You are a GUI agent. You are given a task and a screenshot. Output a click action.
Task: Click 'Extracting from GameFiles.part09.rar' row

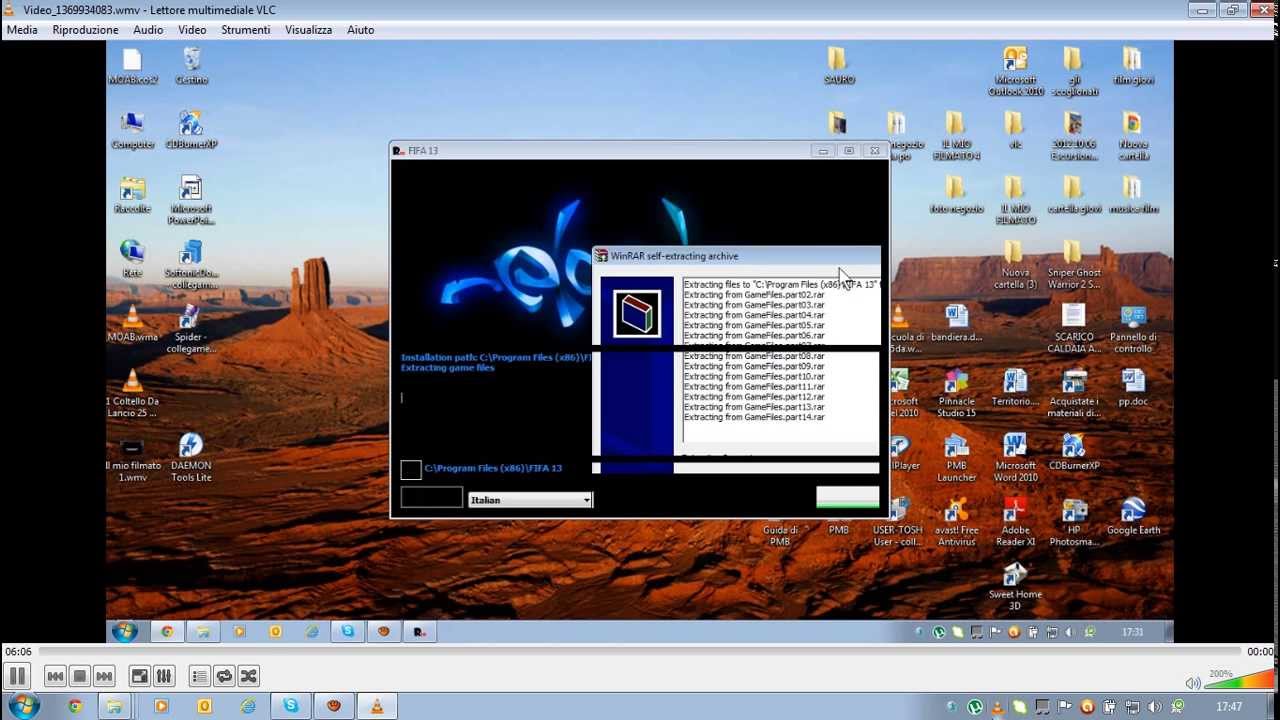(x=754, y=366)
